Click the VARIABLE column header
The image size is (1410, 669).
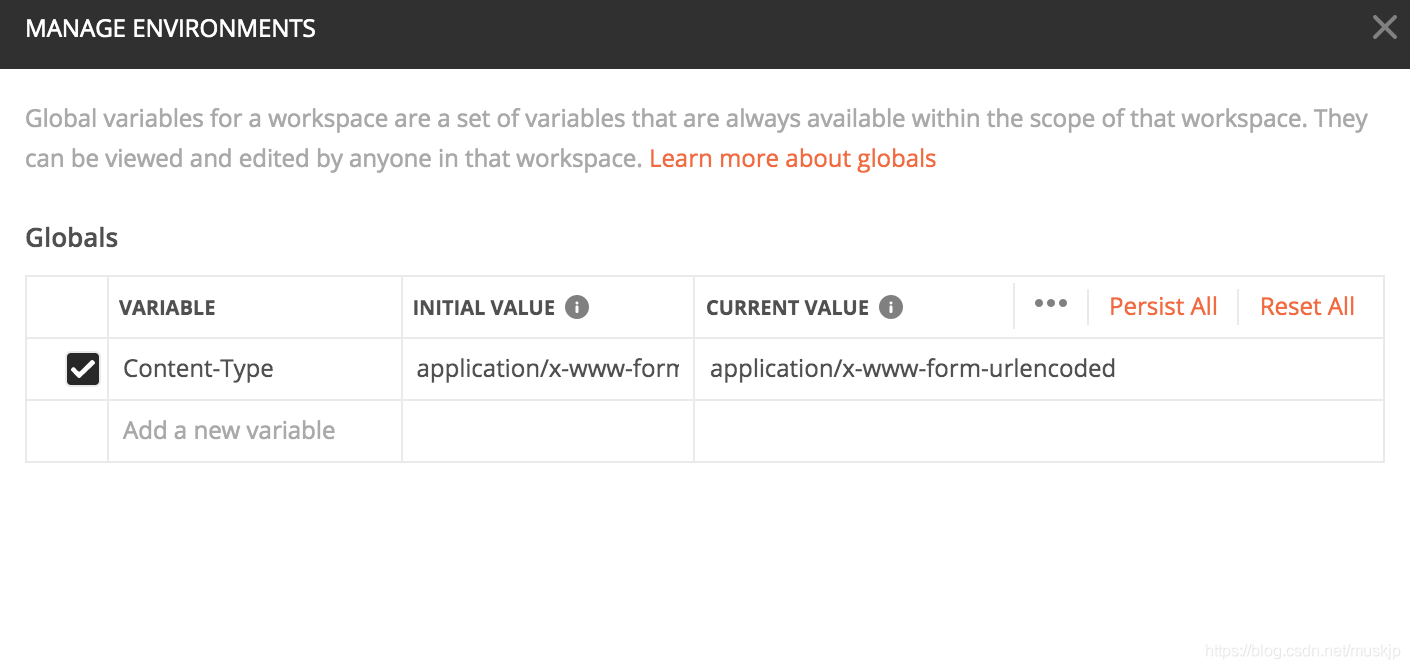tap(167, 308)
